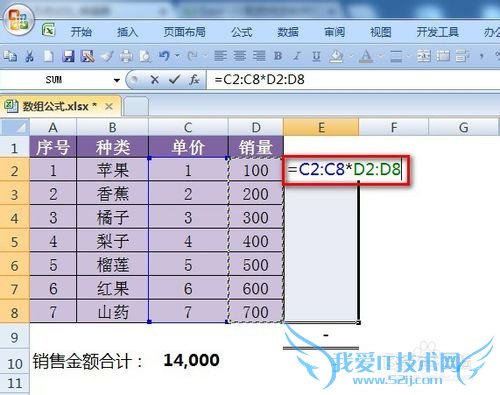This screenshot has width=500, height=395.
Task: Click formula bar text =C2:C8*D2:D8
Action: [x=260, y=80]
